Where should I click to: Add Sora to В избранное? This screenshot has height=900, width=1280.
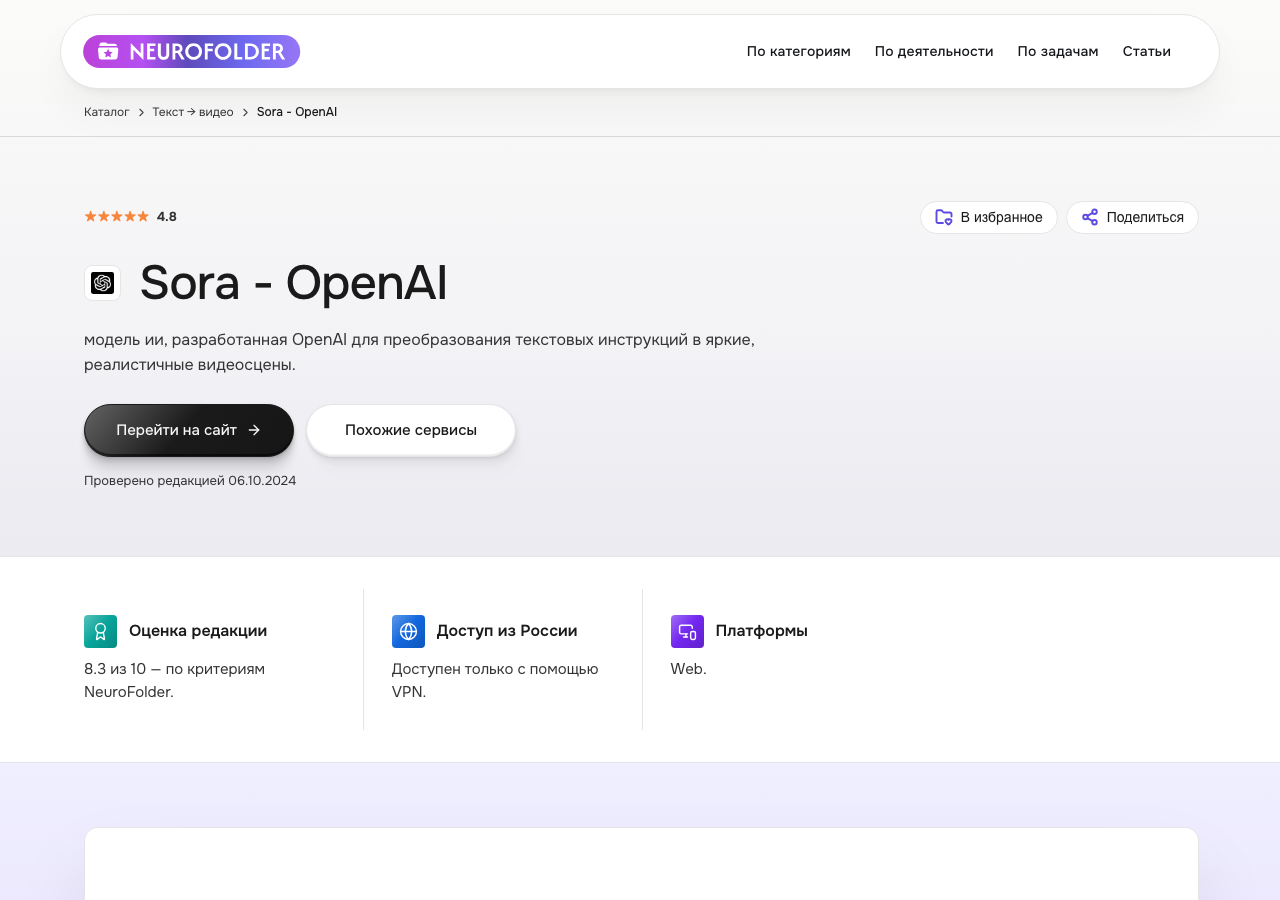[x=988, y=217]
